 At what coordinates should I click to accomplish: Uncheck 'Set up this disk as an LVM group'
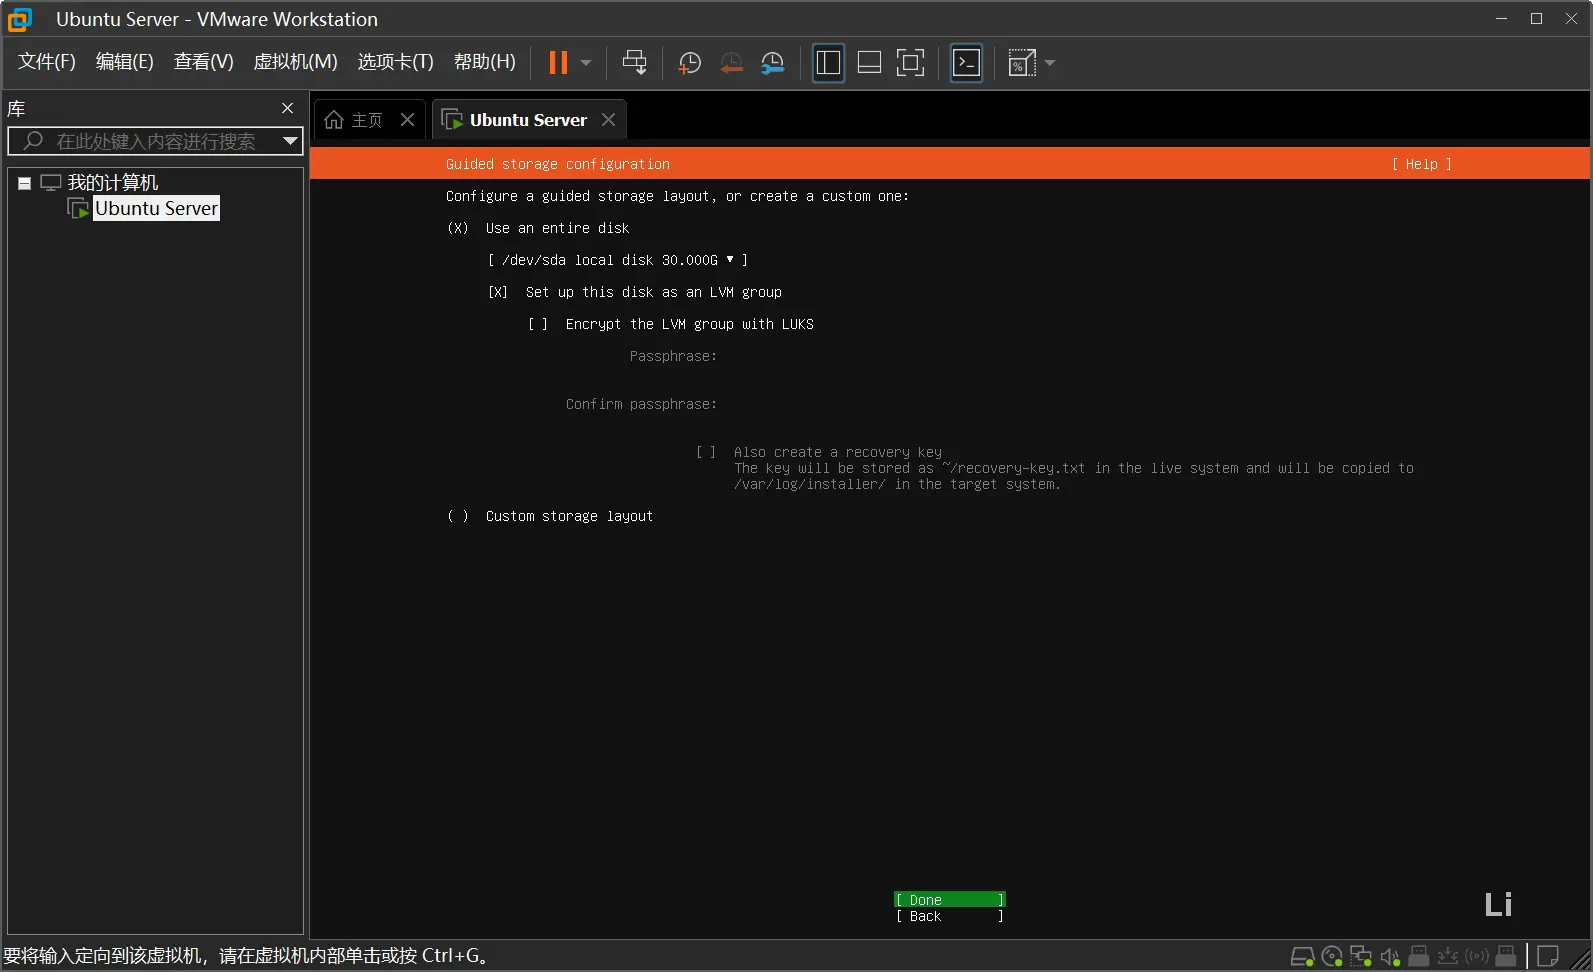click(498, 292)
